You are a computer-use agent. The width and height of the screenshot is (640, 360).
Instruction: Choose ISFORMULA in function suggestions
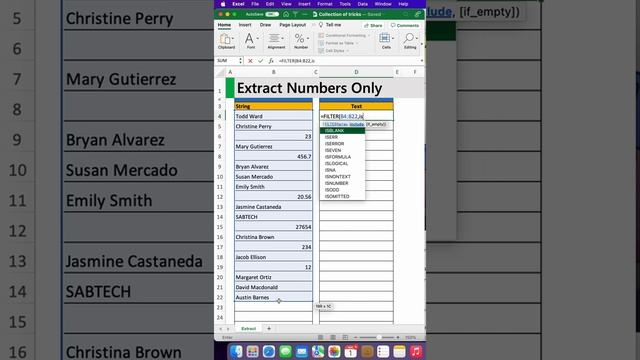tap(342, 157)
